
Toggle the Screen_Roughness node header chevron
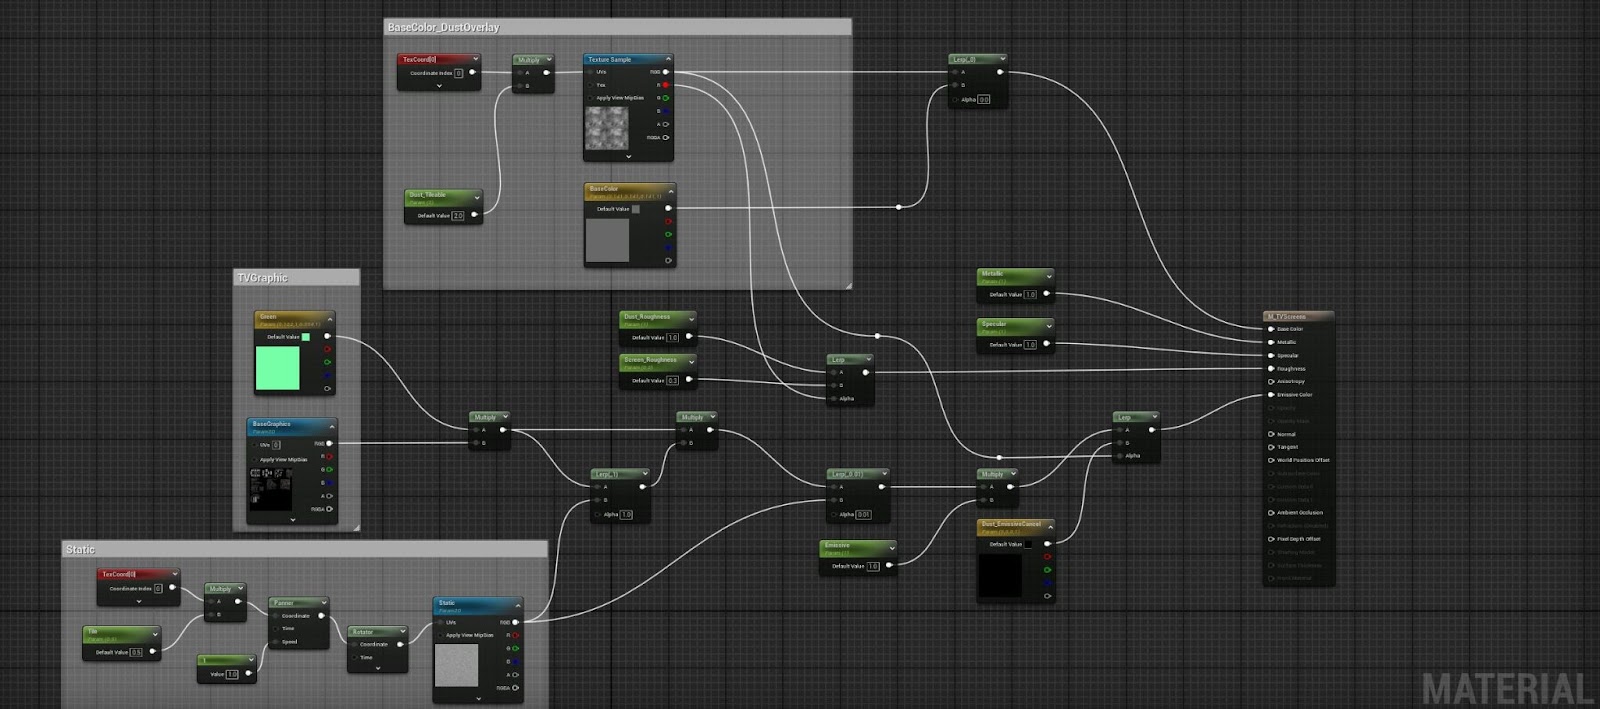pos(691,361)
